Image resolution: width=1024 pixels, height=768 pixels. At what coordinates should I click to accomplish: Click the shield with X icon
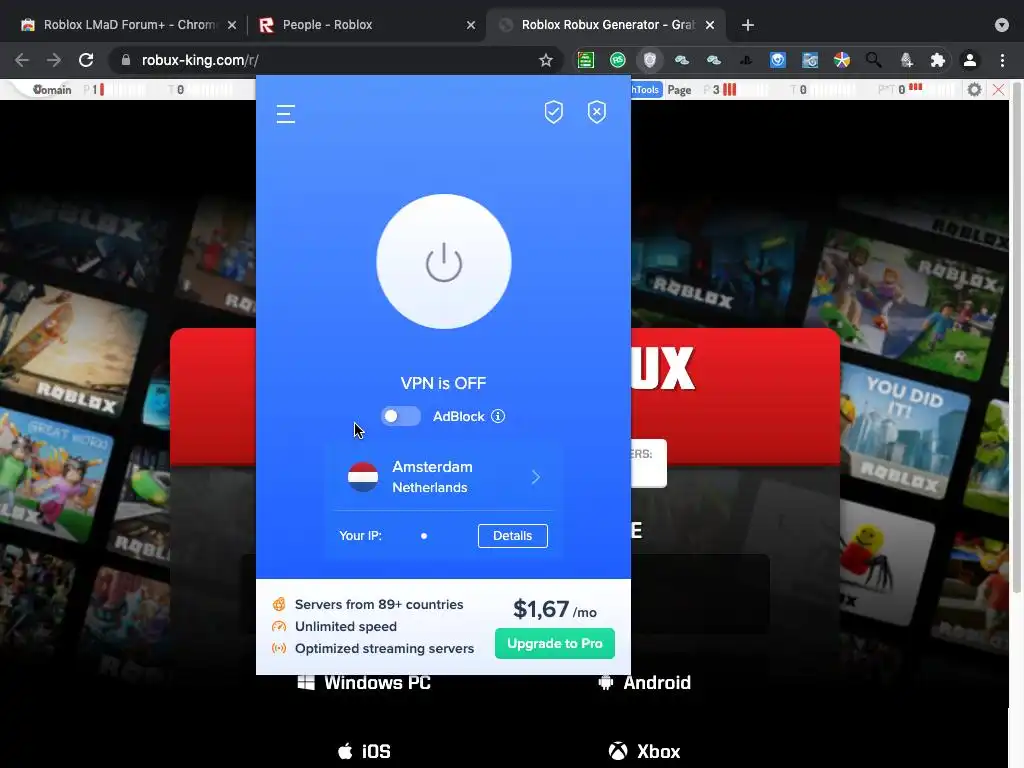tap(597, 112)
